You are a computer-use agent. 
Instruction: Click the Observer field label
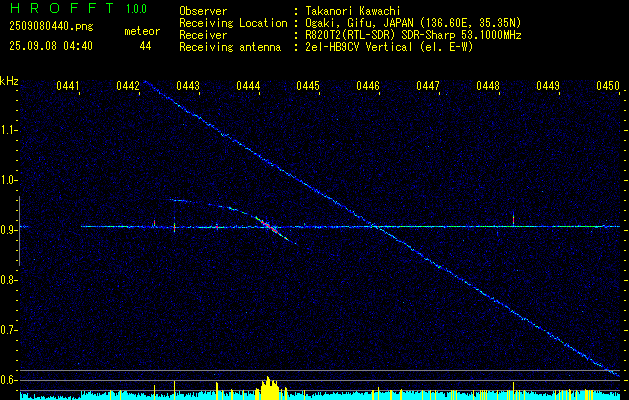click(x=203, y=11)
